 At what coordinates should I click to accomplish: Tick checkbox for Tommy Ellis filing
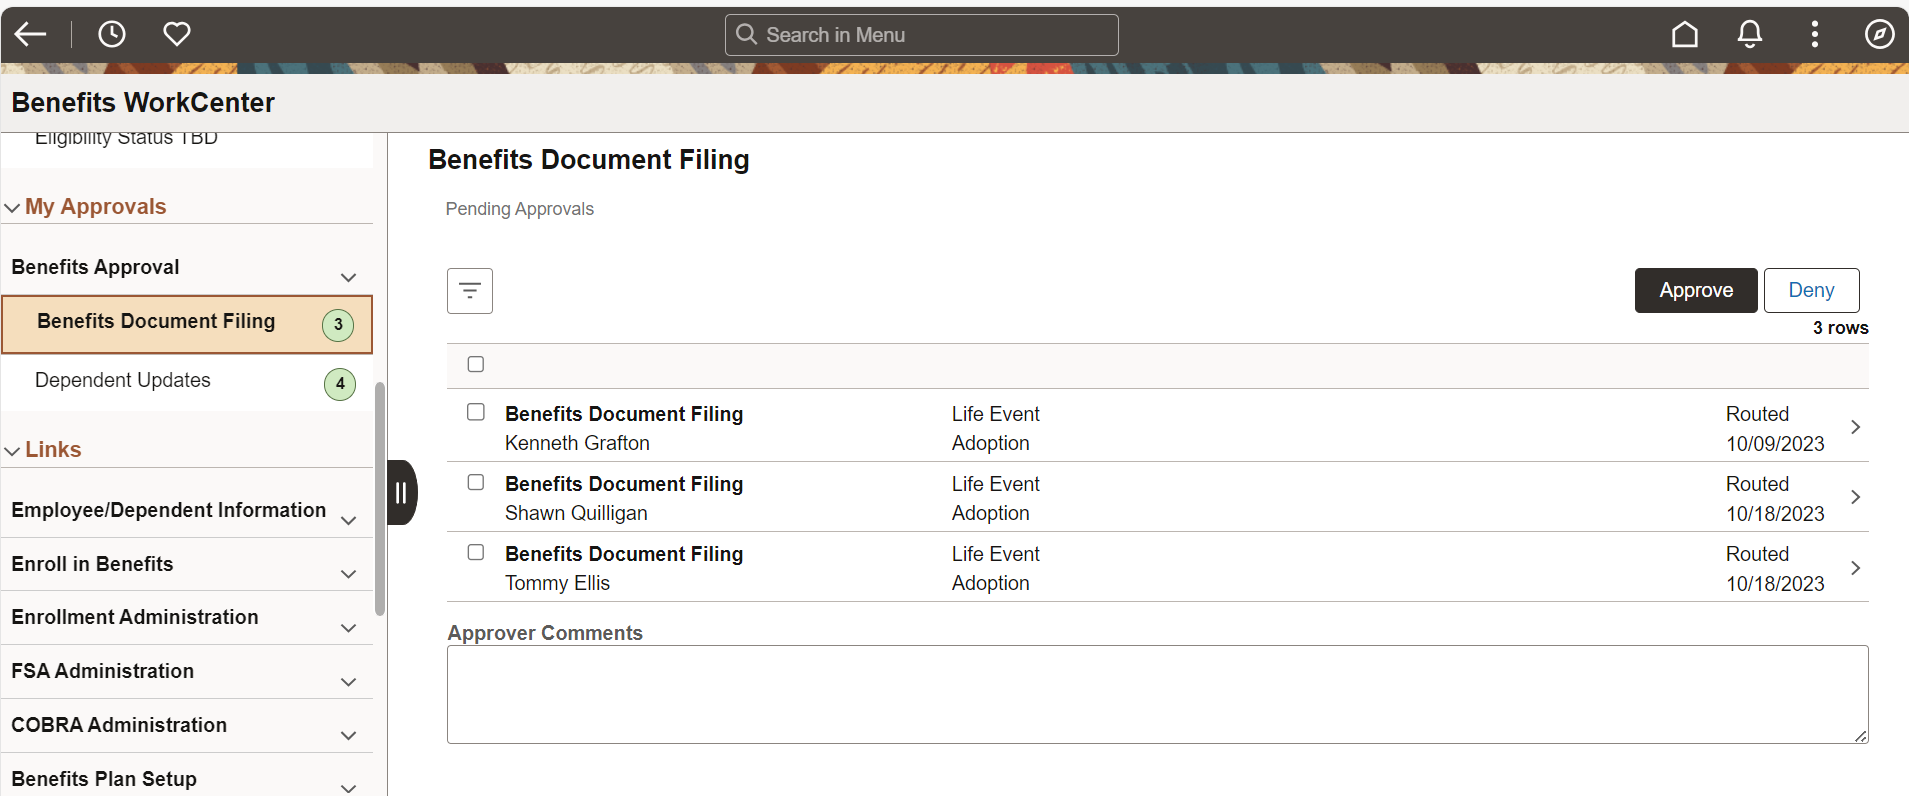[x=476, y=552]
